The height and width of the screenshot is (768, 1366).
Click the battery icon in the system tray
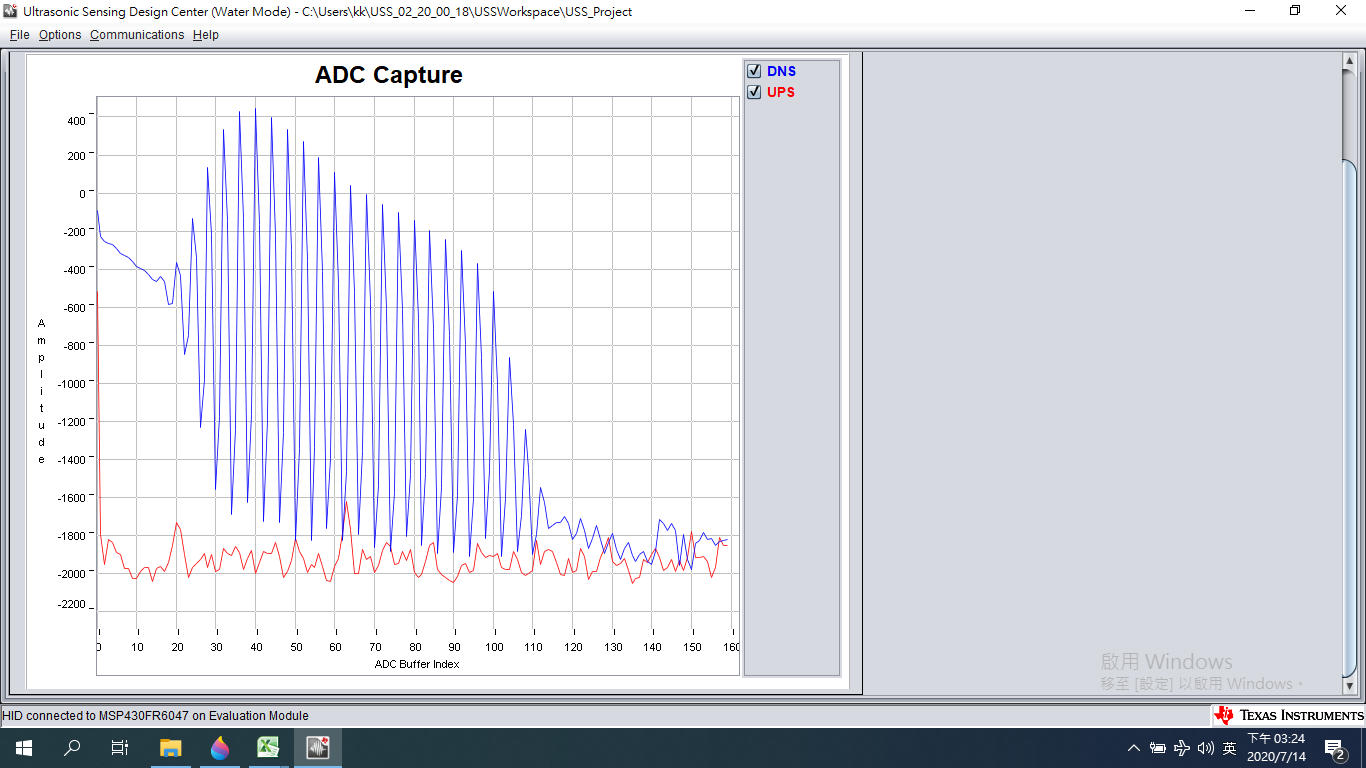coord(1158,748)
